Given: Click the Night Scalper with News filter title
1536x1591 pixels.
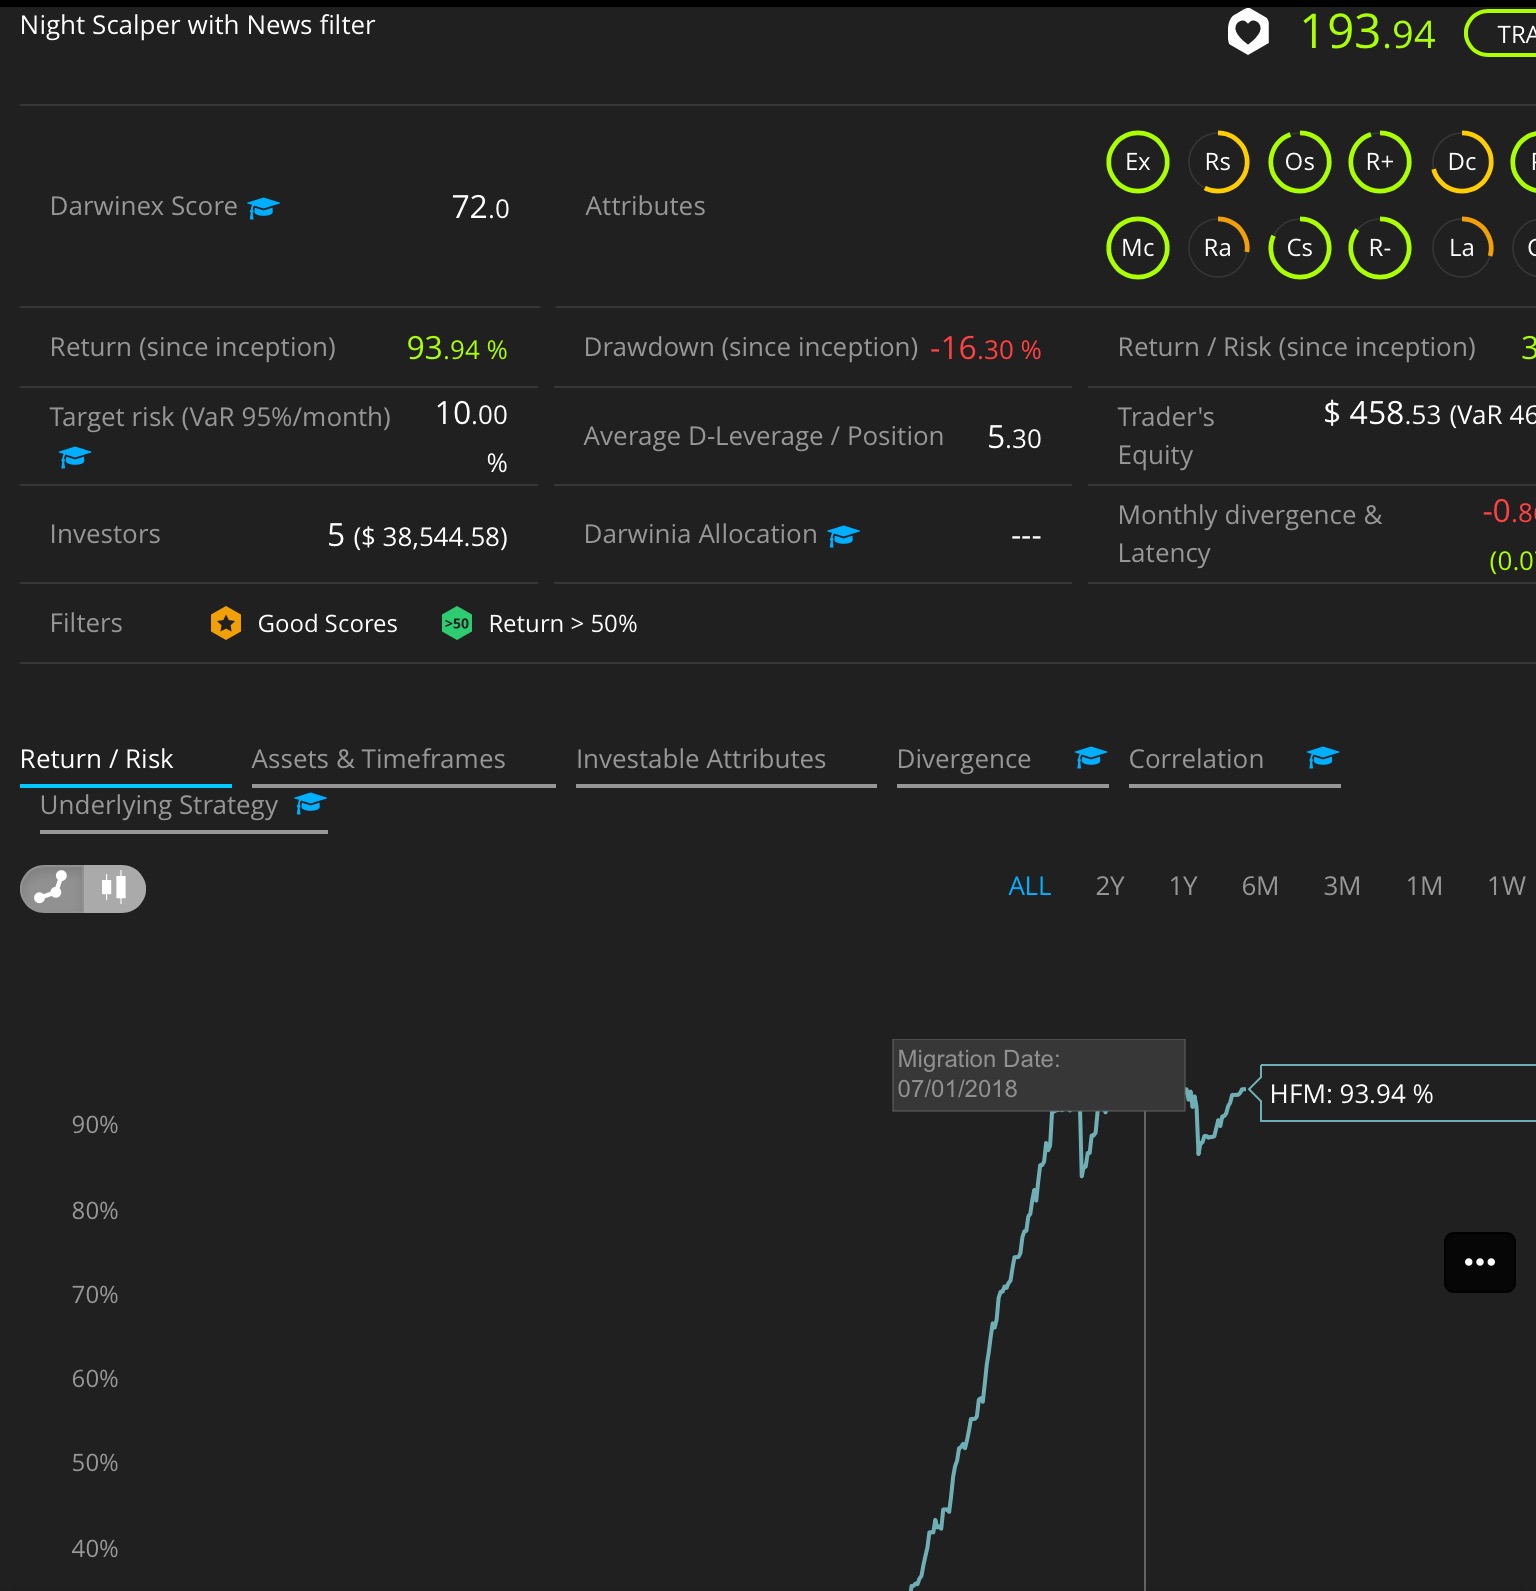Looking at the screenshot, I should click(198, 25).
